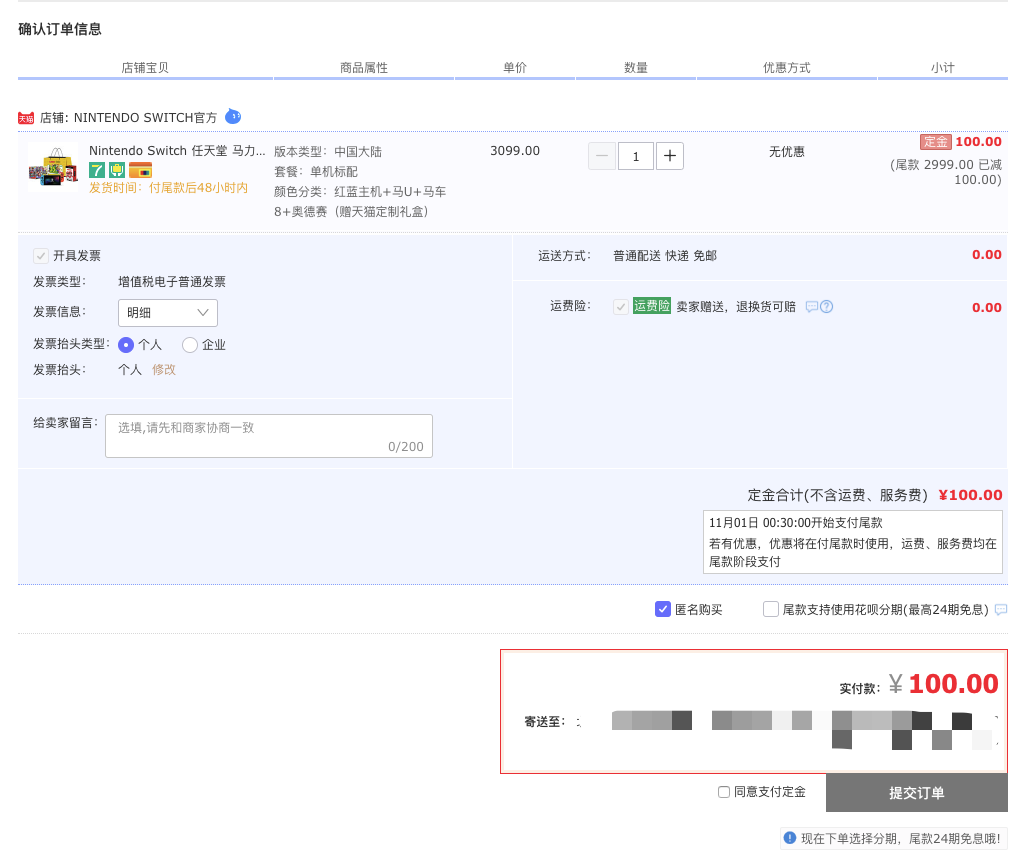
Task: Click the speech bubble icon after 花呗分期 option
Action: [x=1001, y=610]
